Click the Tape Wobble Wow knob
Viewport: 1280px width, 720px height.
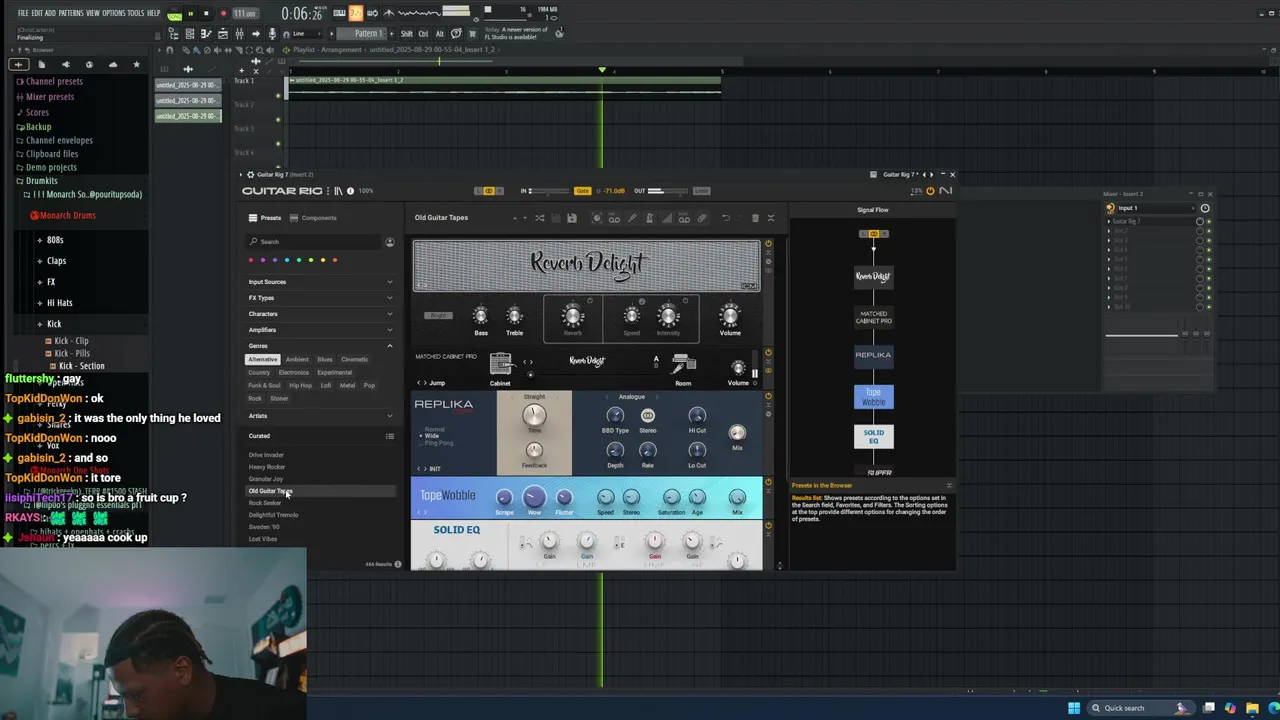tap(534, 497)
